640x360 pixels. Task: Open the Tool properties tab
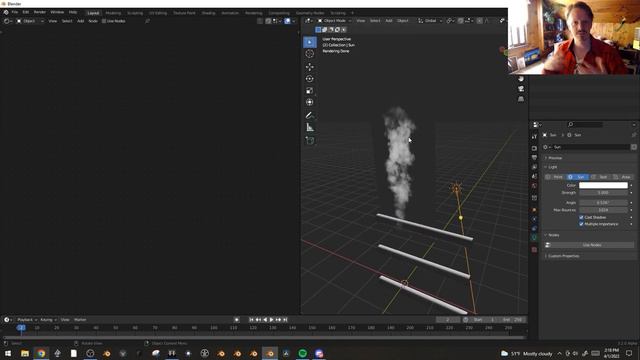(x=534, y=137)
